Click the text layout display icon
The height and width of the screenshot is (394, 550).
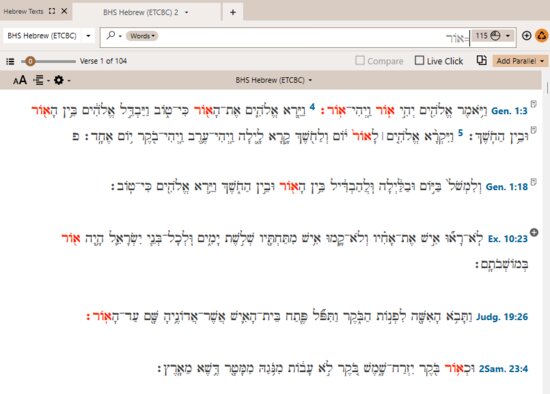38,80
